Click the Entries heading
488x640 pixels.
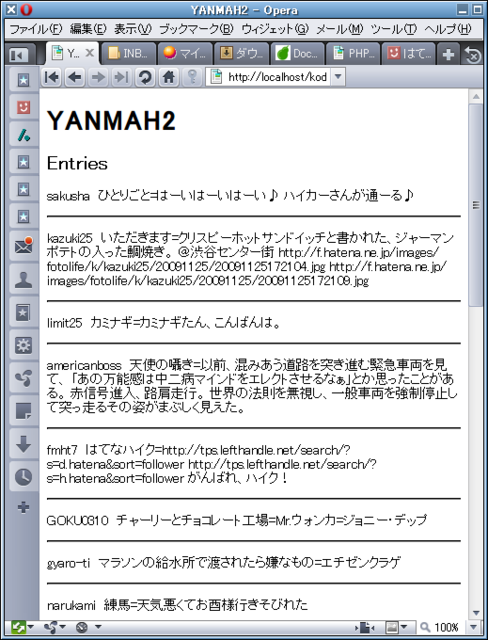click(x=77, y=163)
